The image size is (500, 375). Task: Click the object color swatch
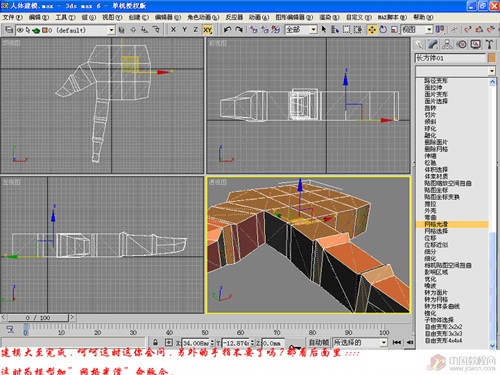(x=492, y=58)
